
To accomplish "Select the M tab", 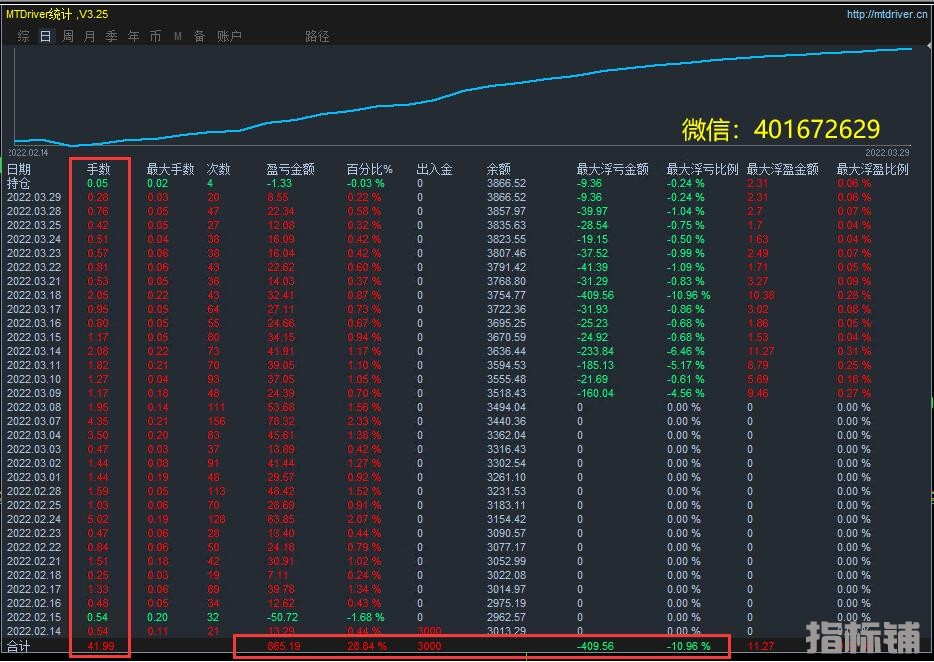I will pyautogui.click(x=178, y=36).
